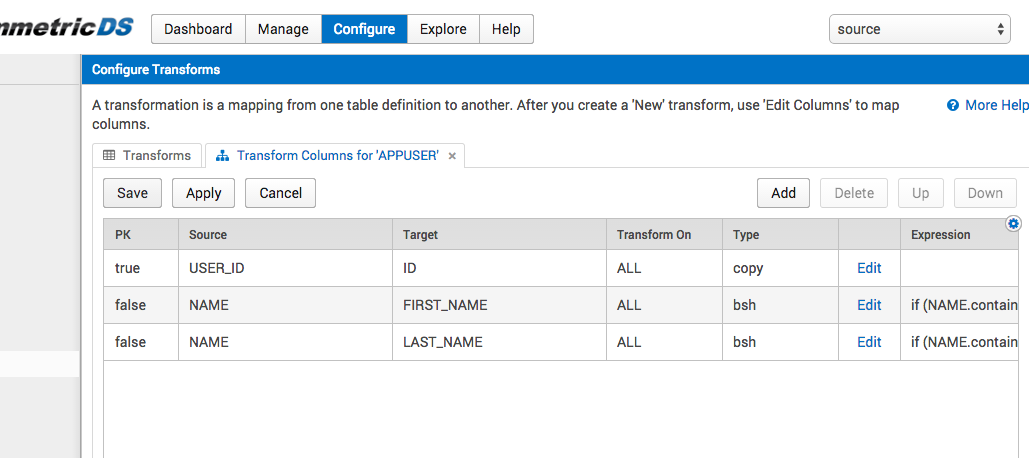
Task: Open the Dashboard menu
Action: point(198,30)
